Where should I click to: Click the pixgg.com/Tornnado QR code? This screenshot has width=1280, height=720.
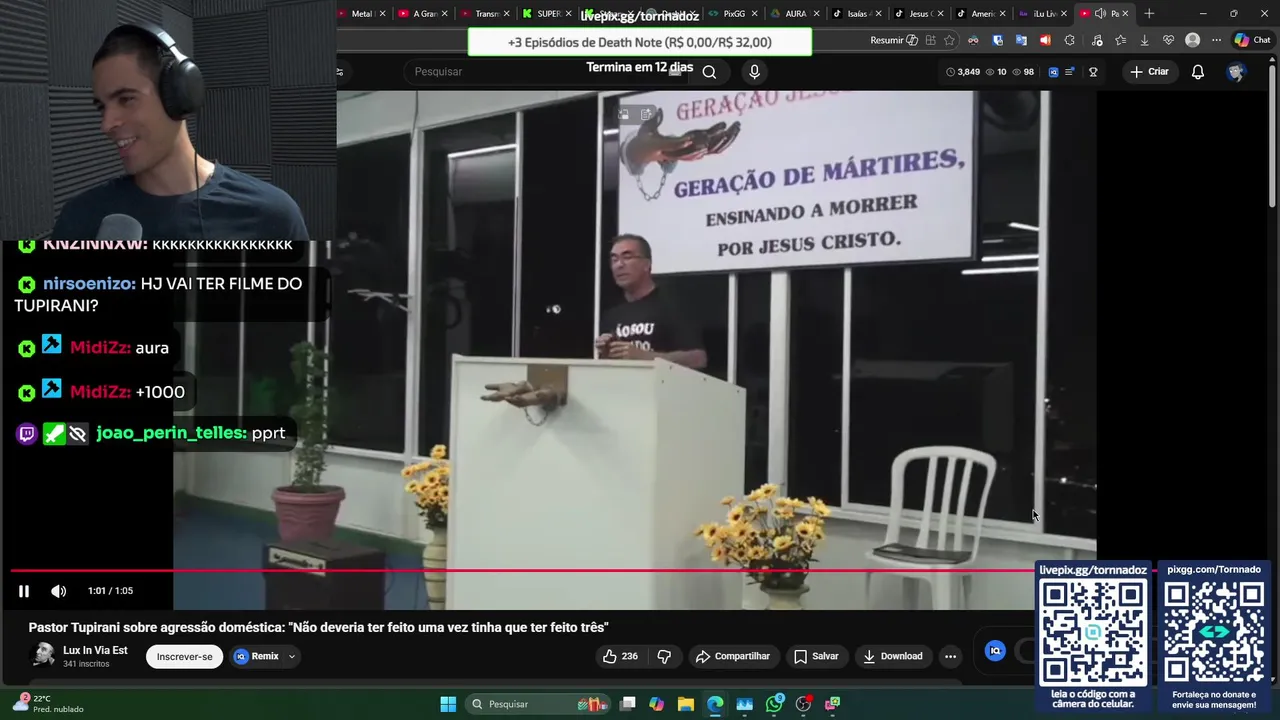[1213, 632]
